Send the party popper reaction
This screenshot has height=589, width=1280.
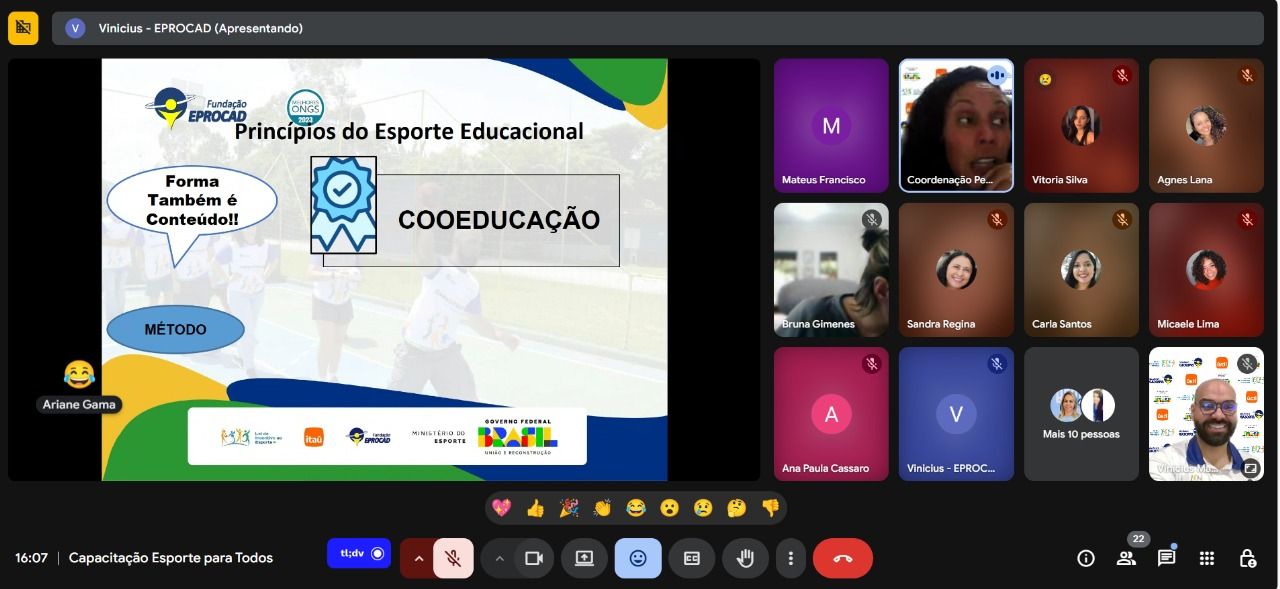(x=569, y=508)
